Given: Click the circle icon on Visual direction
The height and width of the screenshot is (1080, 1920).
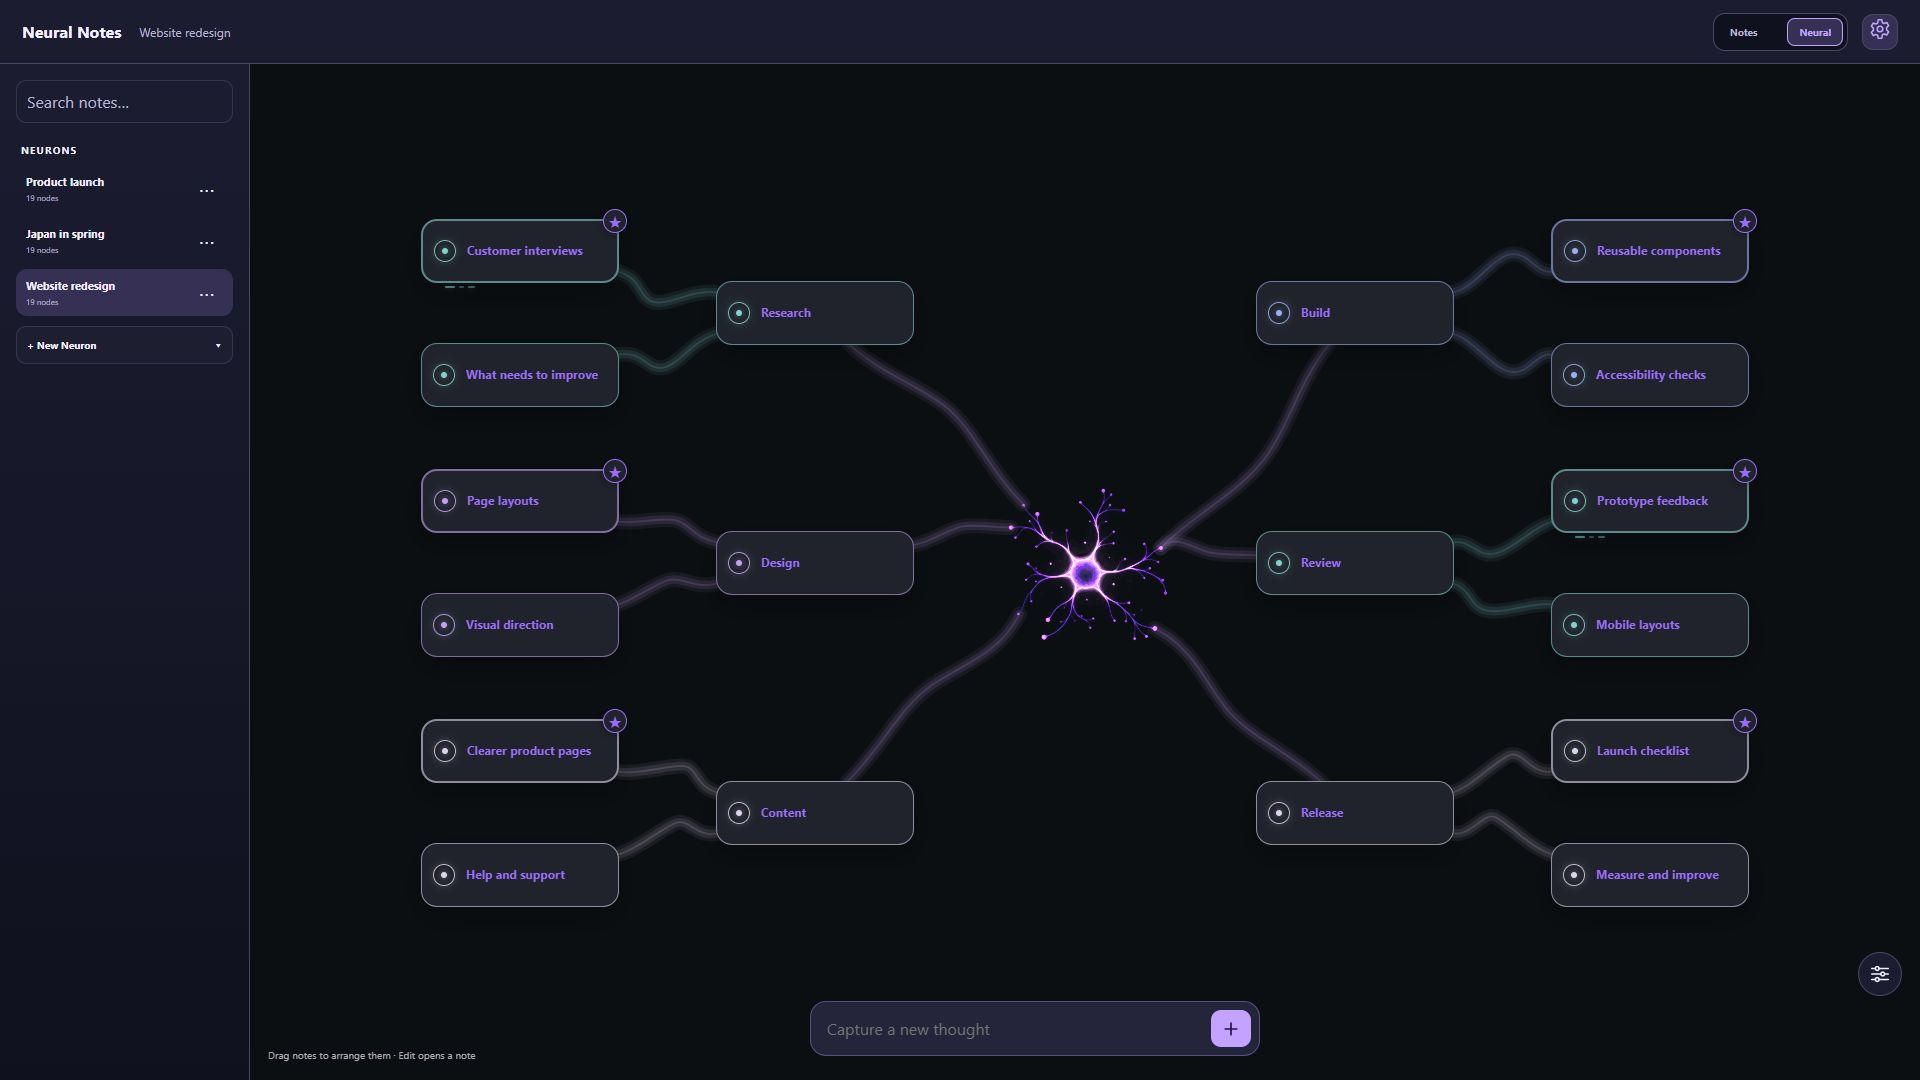Looking at the screenshot, I should pyautogui.click(x=444, y=625).
